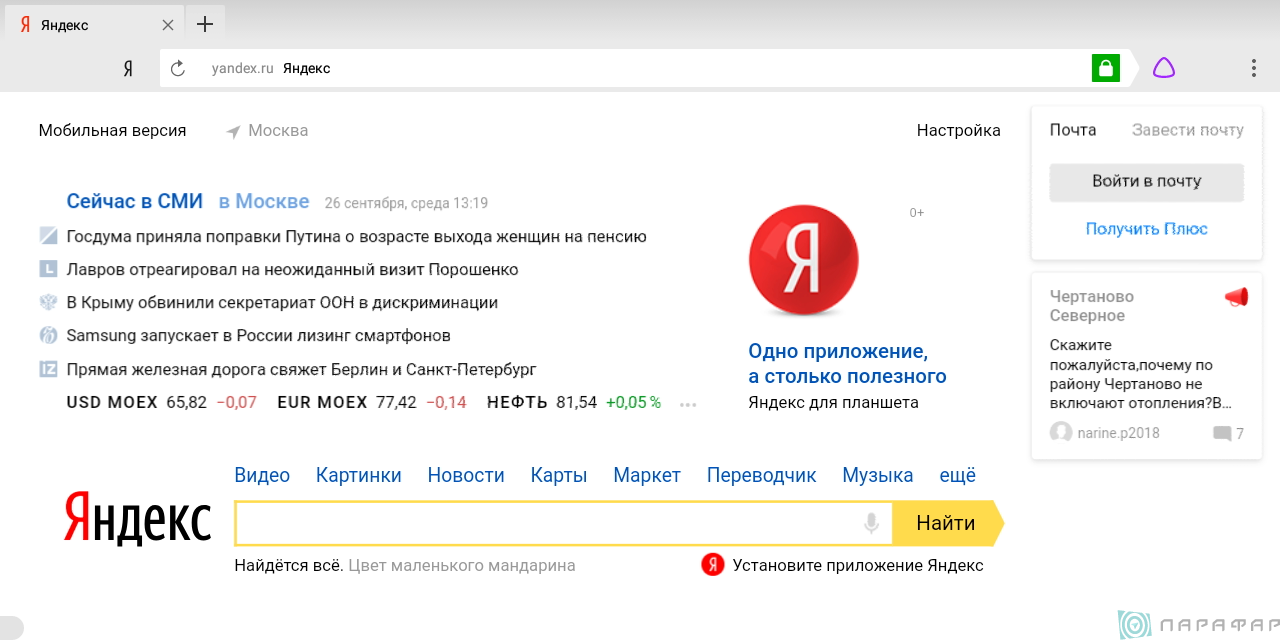Click the reload page icon
The width and height of the screenshot is (1280, 640).
178,68
